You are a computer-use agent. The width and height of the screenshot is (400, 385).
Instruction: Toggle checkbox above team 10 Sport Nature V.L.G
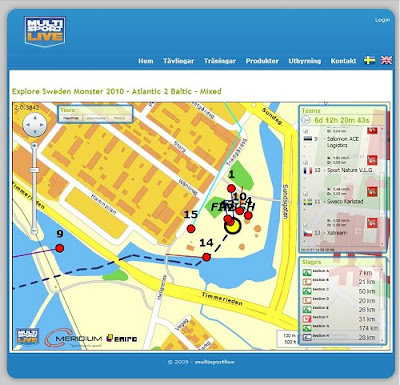click(x=306, y=163)
